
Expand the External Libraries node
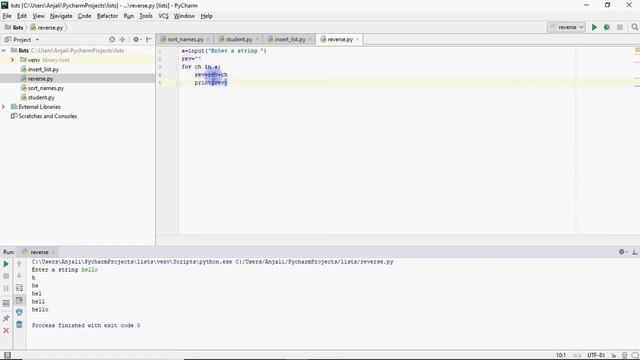pyautogui.click(x=4, y=107)
